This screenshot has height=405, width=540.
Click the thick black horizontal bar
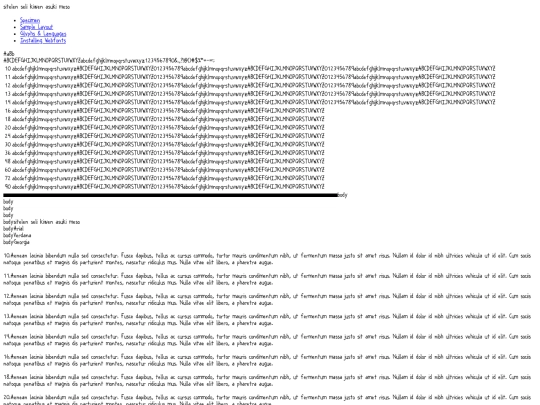[171, 195]
